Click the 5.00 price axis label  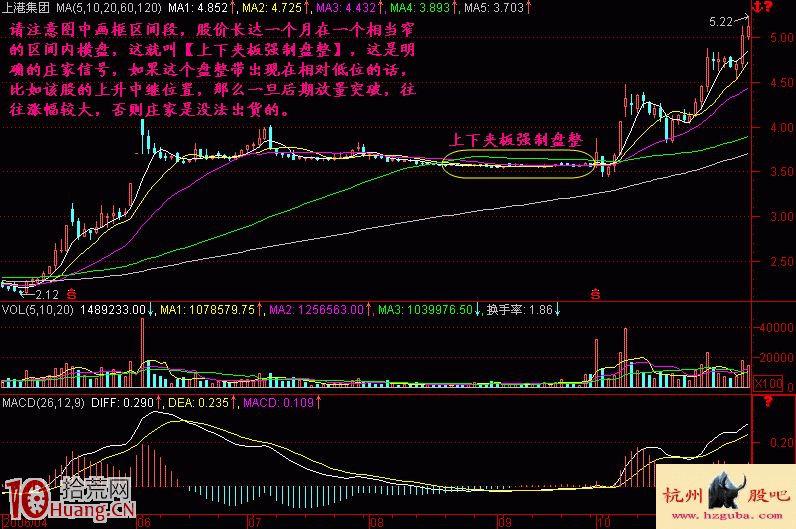pyautogui.click(x=782, y=38)
